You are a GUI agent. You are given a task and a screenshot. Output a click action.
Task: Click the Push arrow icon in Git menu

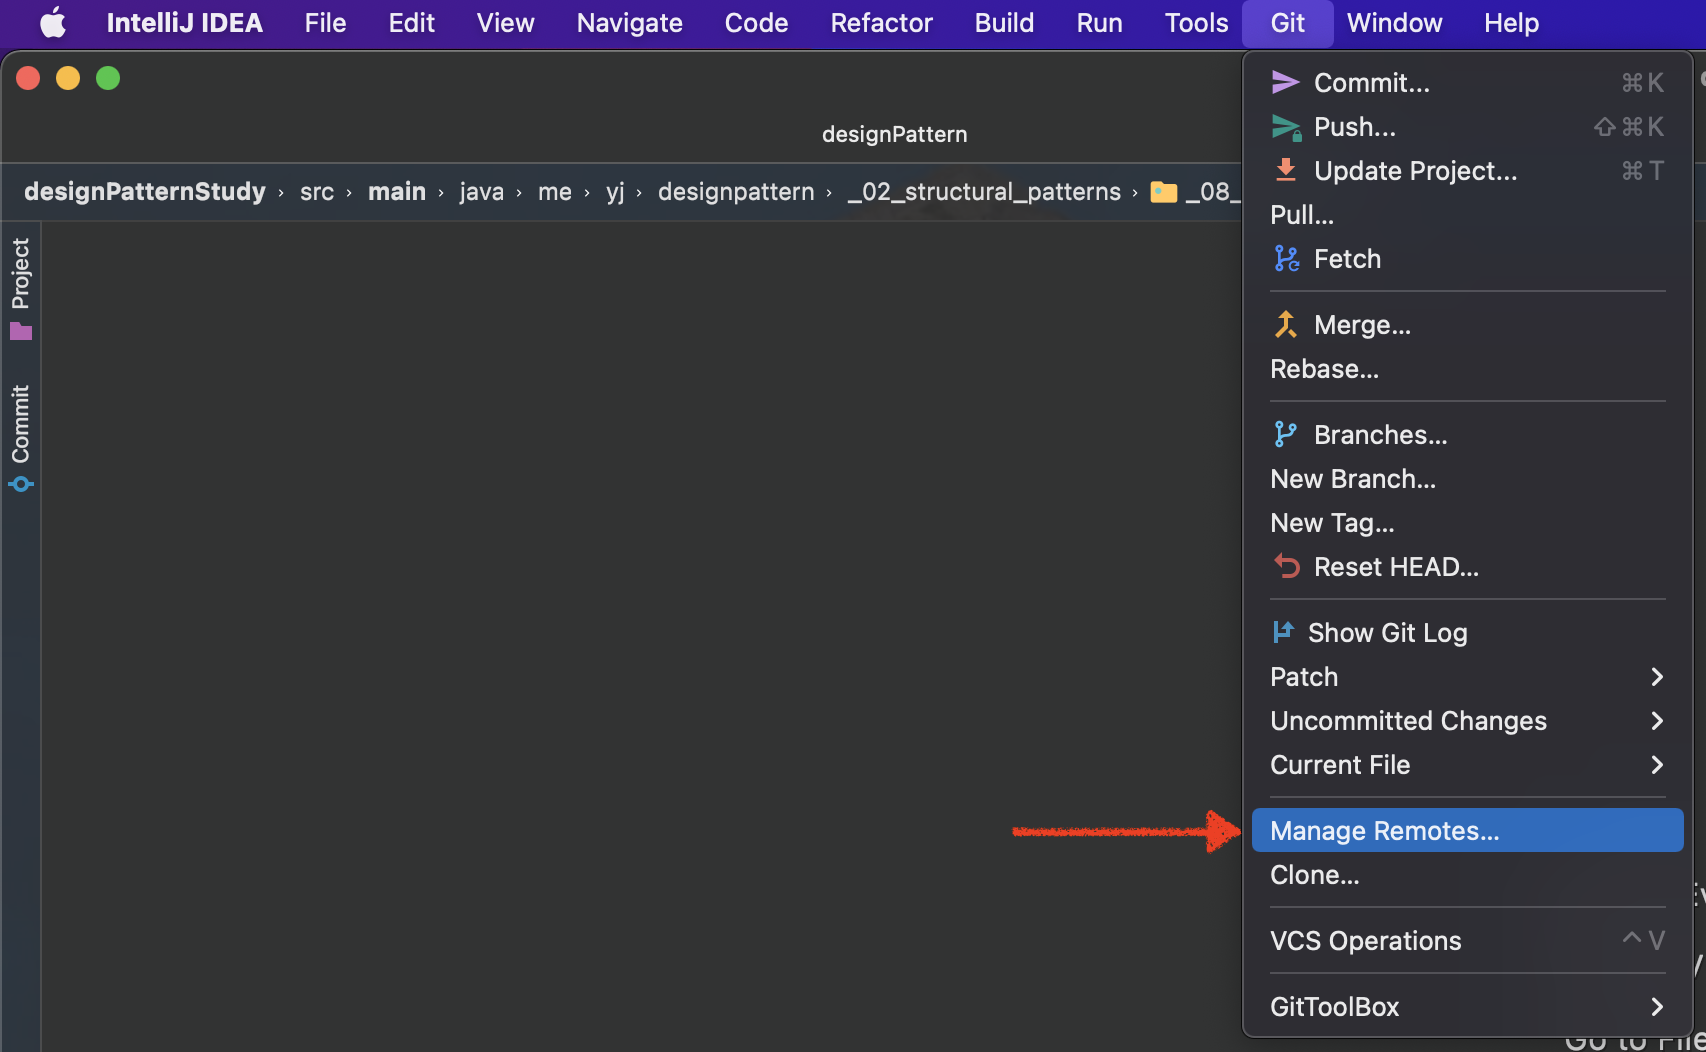click(1286, 127)
